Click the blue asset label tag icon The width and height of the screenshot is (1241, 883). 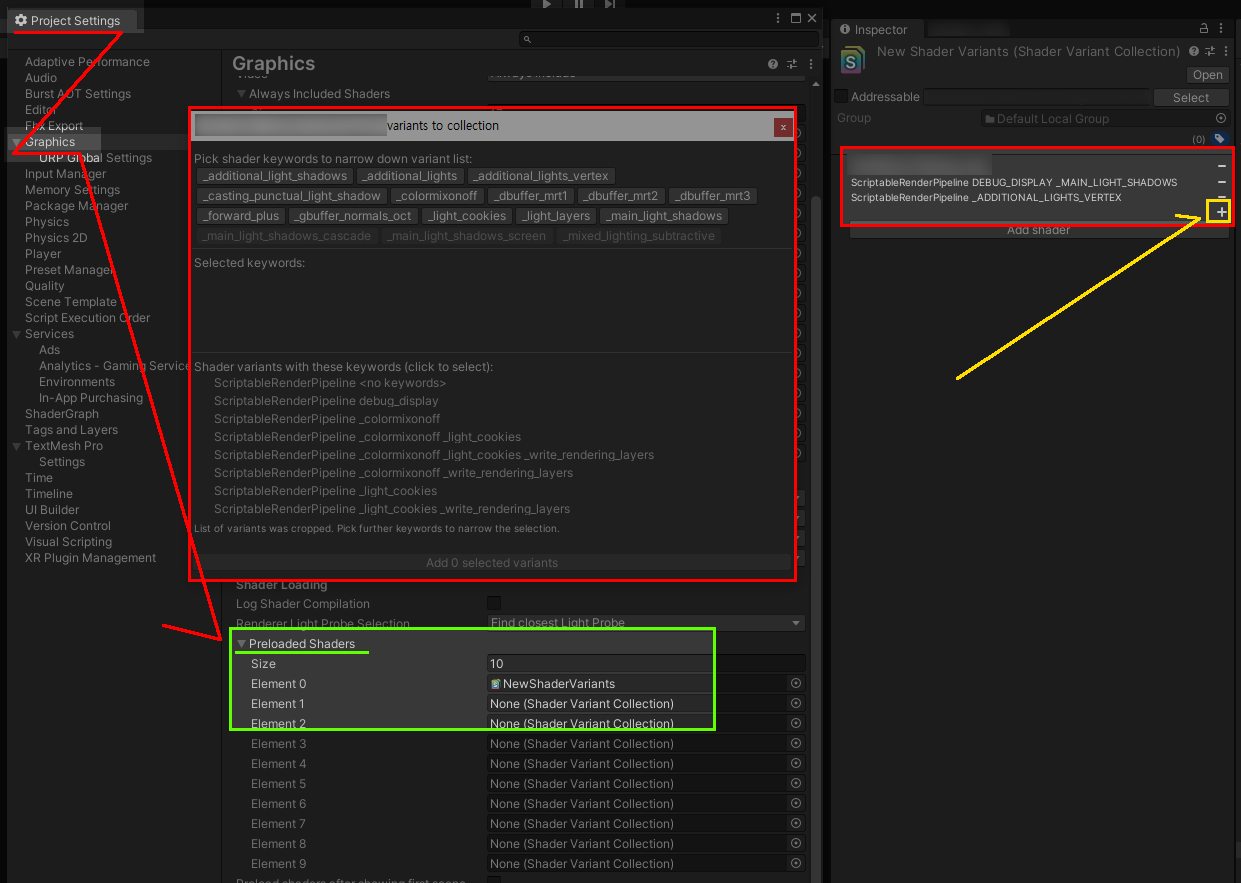tap(1219, 139)
